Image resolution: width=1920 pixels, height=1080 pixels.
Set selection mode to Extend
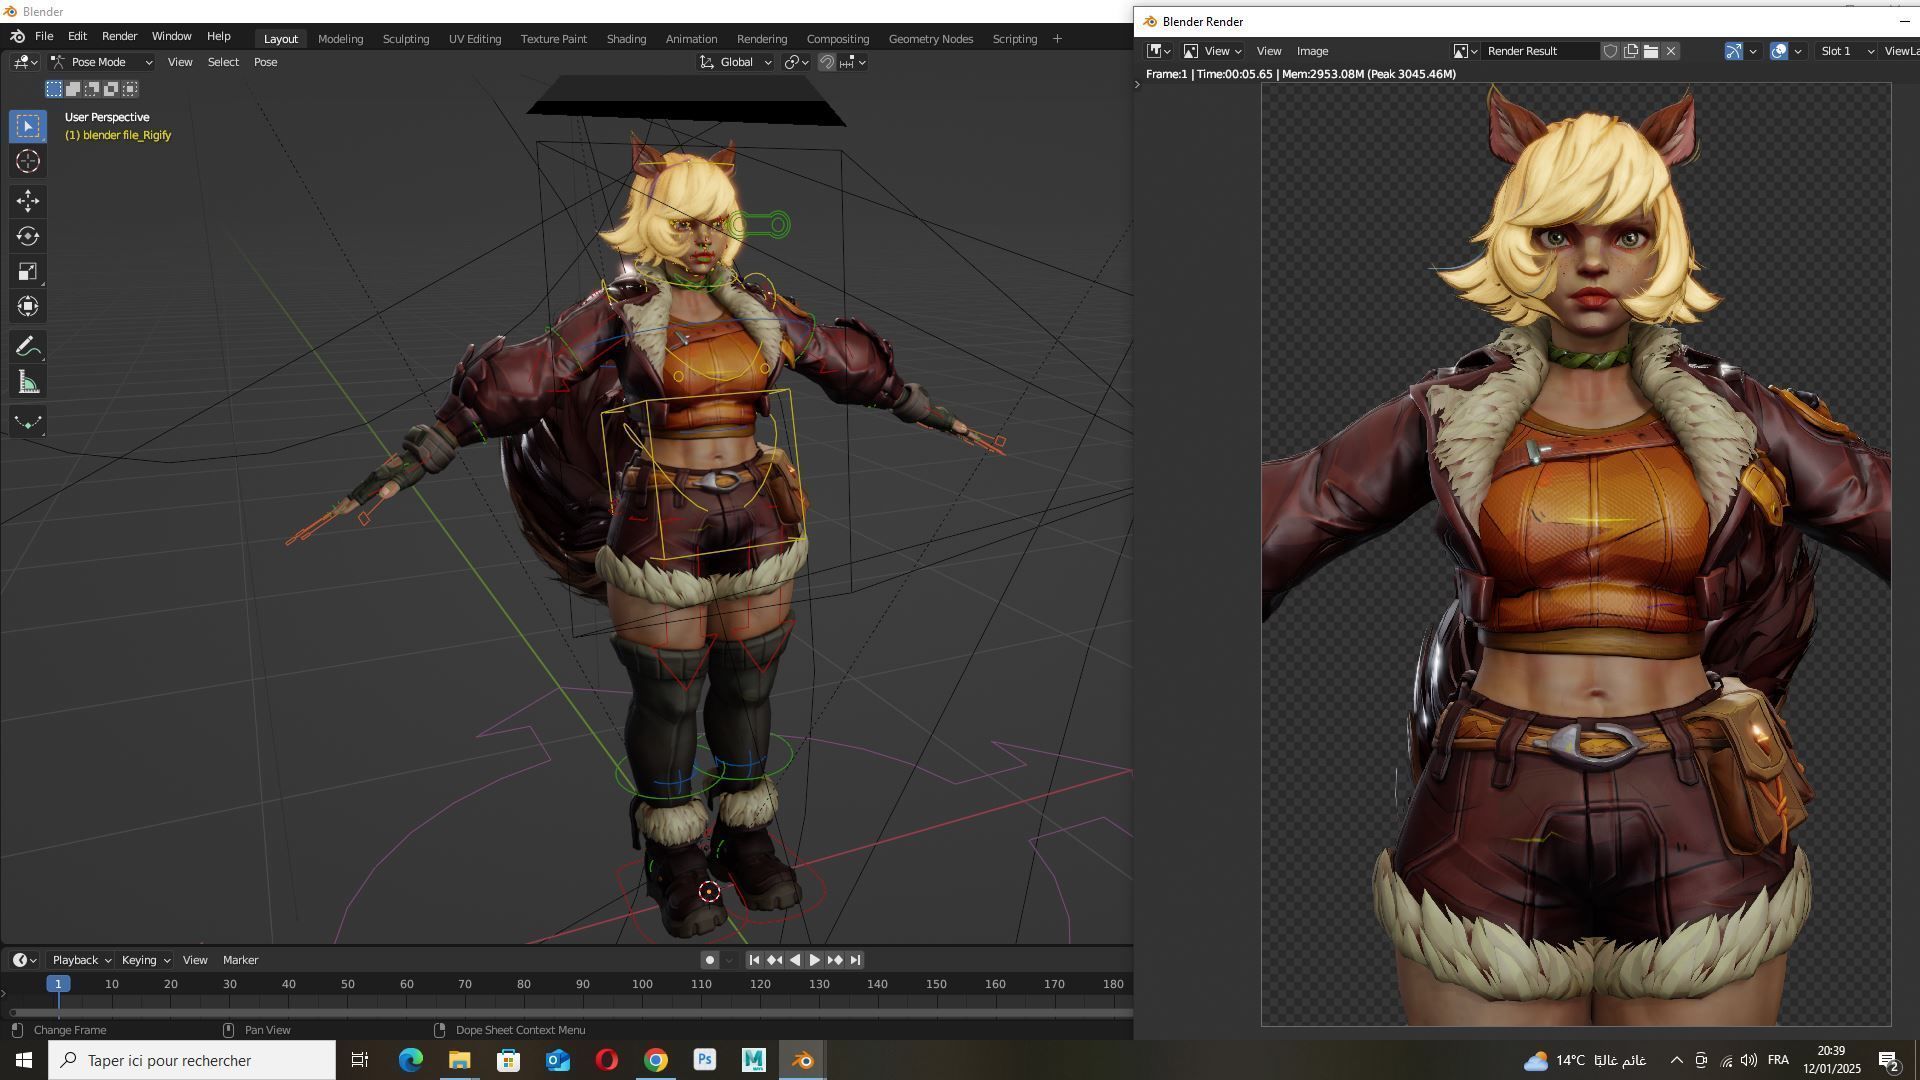73,89
